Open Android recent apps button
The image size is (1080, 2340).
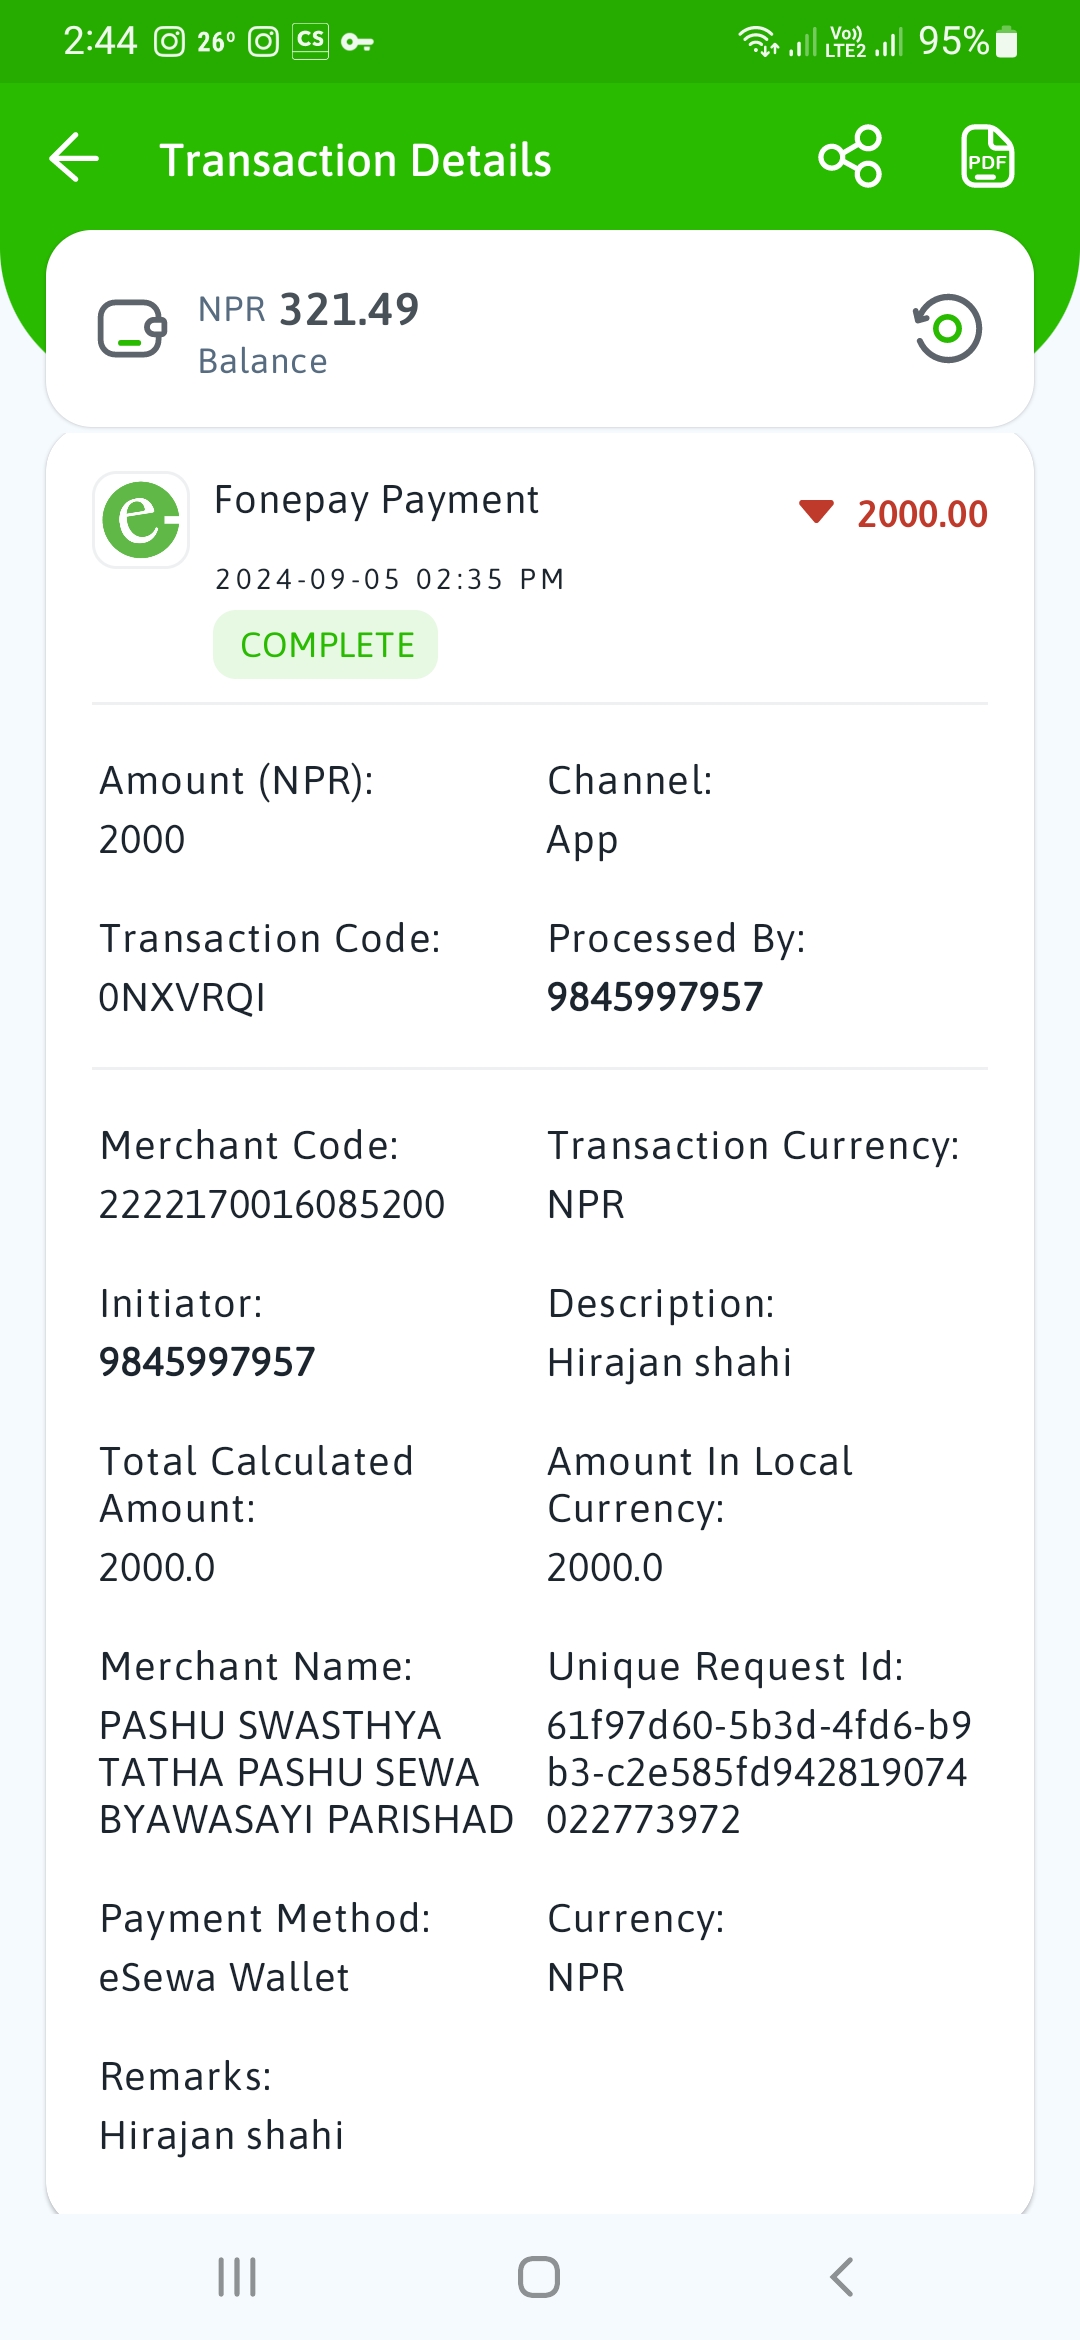click(237, 2277)
